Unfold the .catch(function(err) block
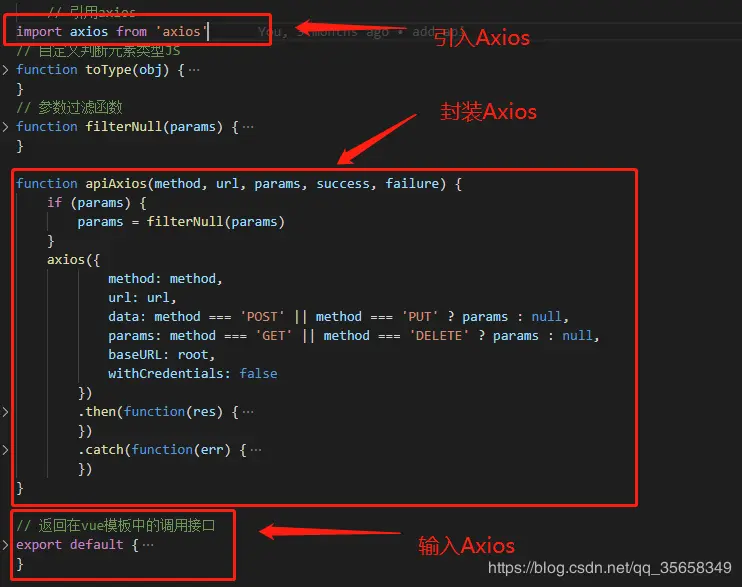This screenshot has width=742, height=587. [5, 450]
